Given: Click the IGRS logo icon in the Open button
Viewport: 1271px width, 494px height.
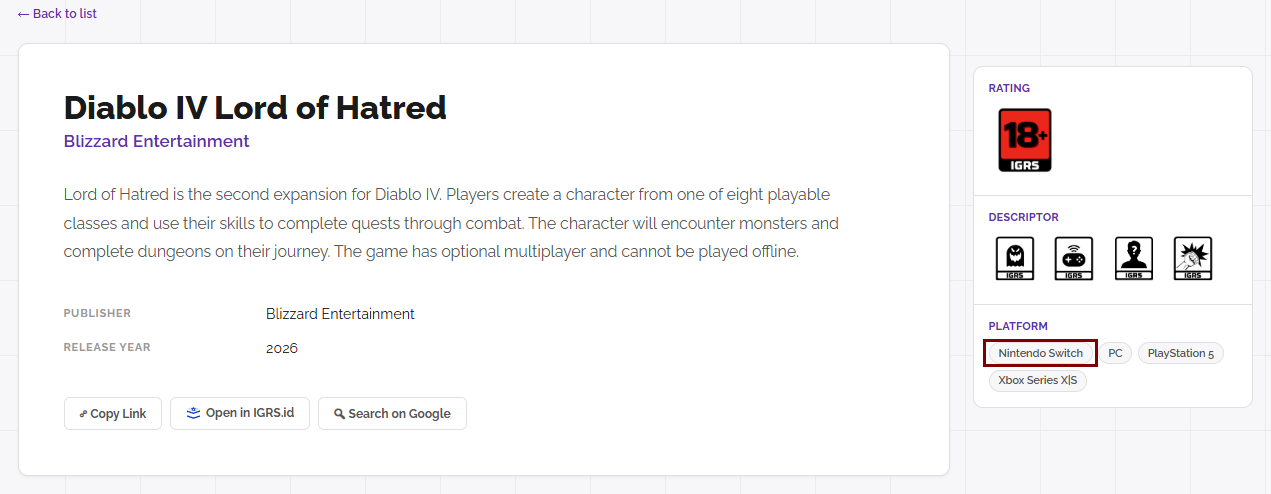Looking at the screenshot, I should (x=194, y=413).
